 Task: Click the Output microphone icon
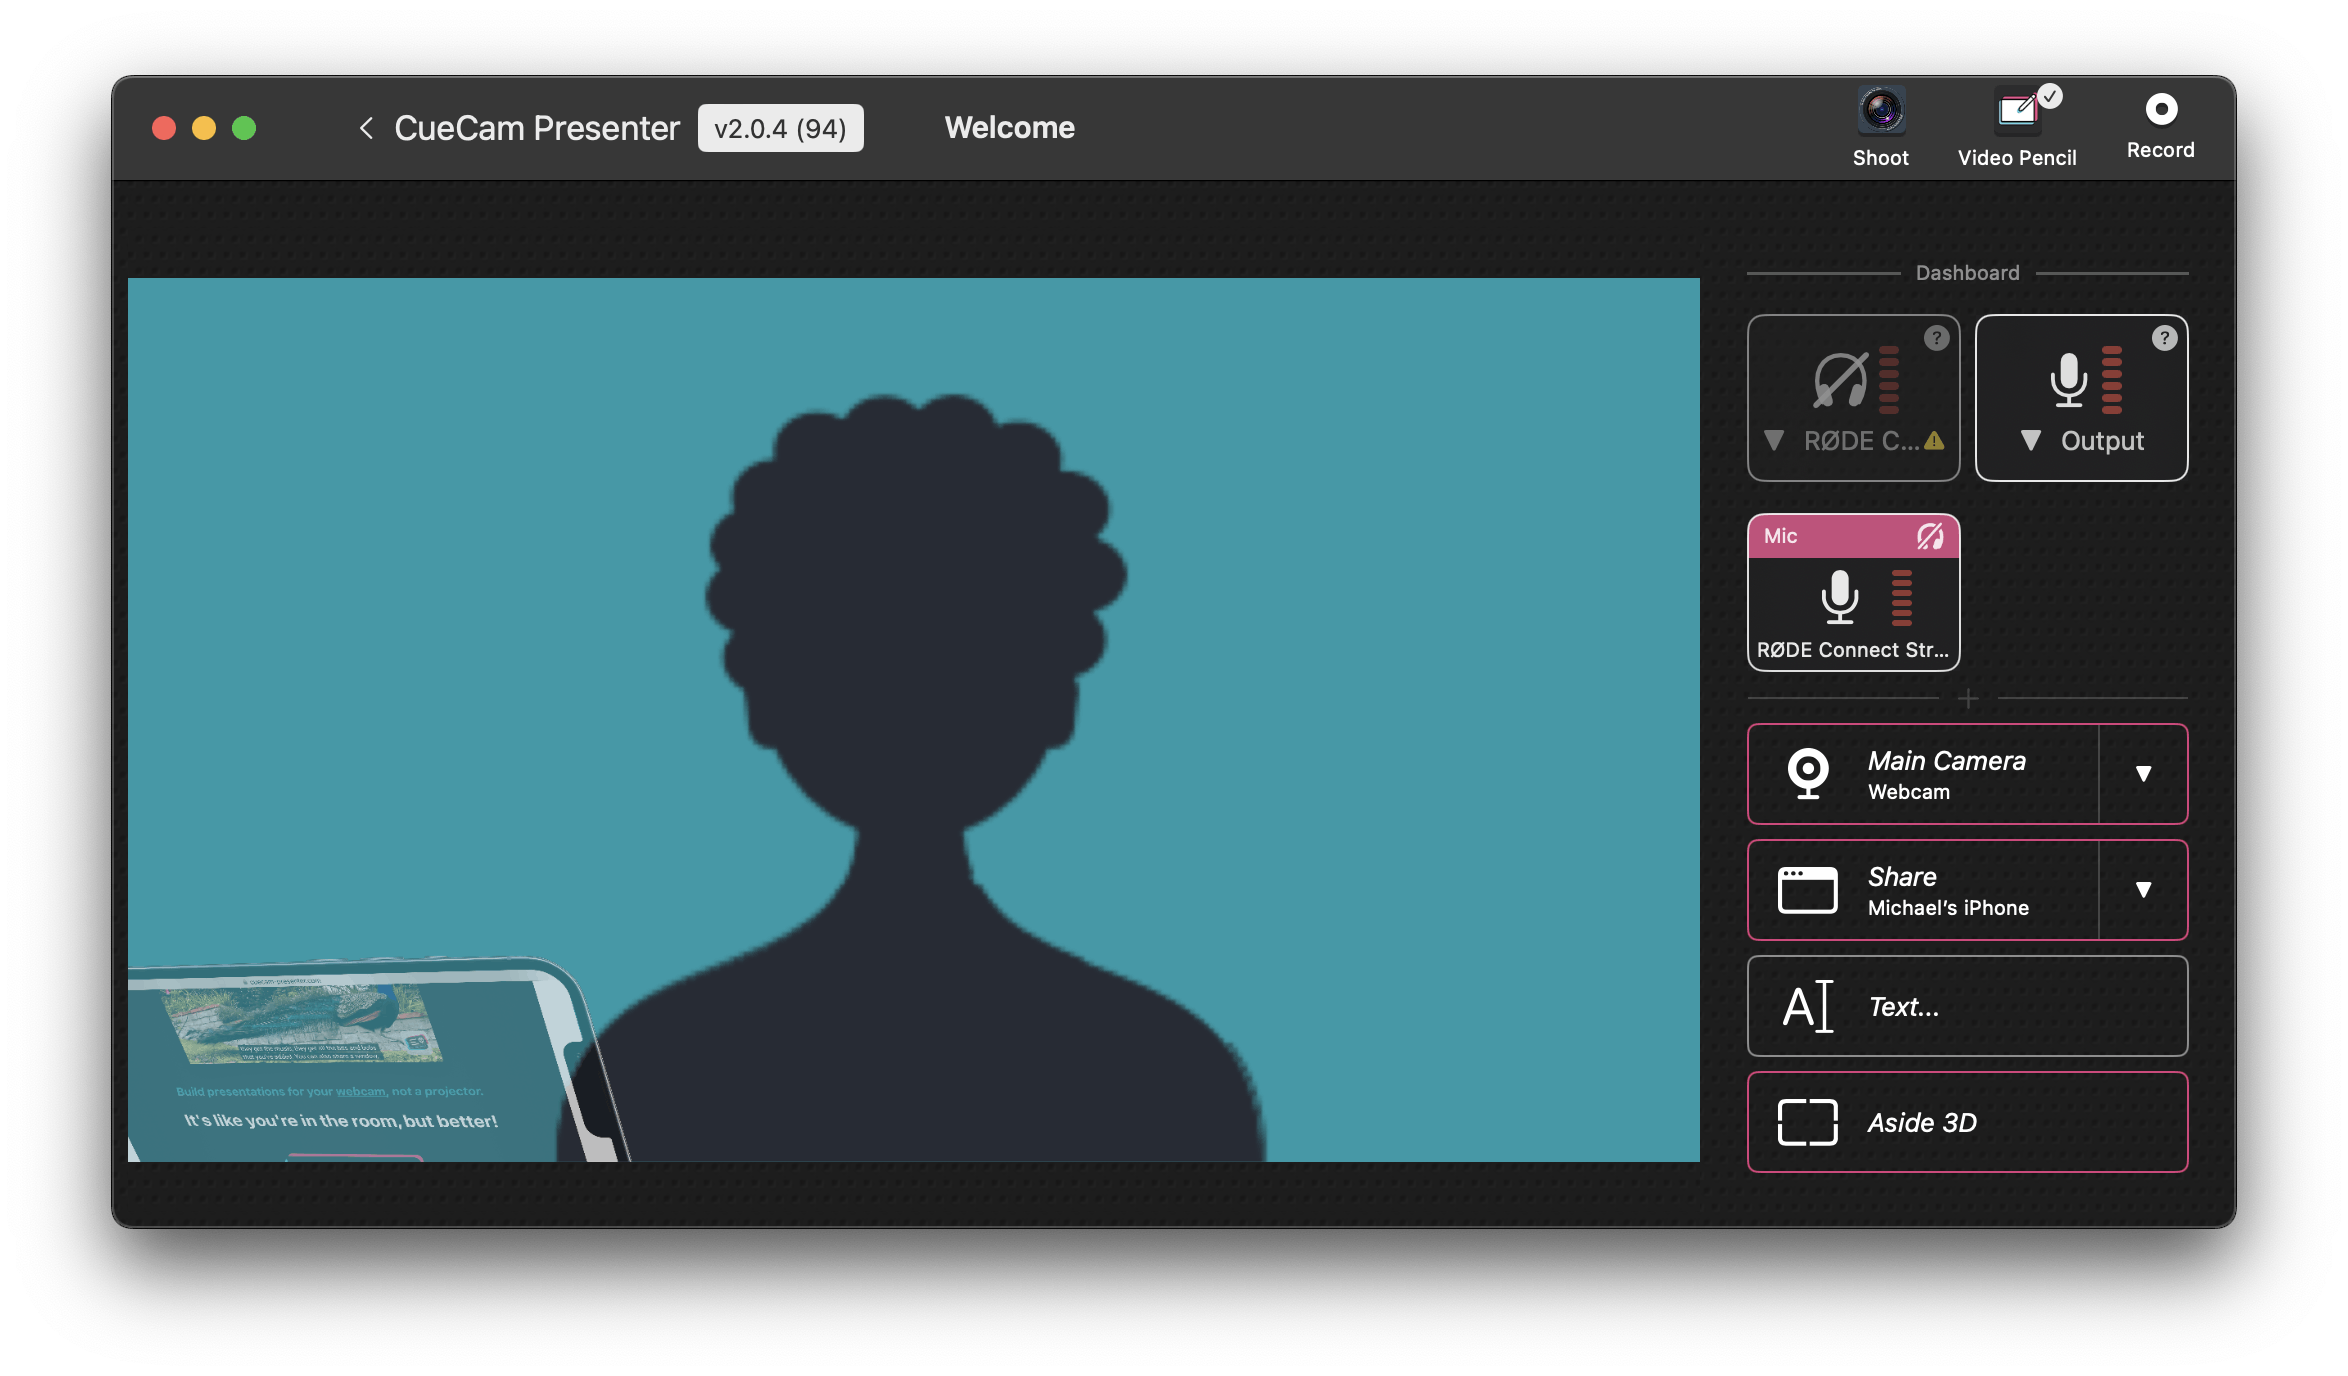click(2068, 381)
